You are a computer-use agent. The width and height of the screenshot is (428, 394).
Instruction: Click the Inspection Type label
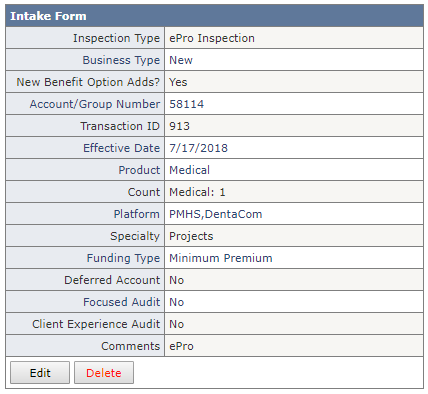(117, 38)
